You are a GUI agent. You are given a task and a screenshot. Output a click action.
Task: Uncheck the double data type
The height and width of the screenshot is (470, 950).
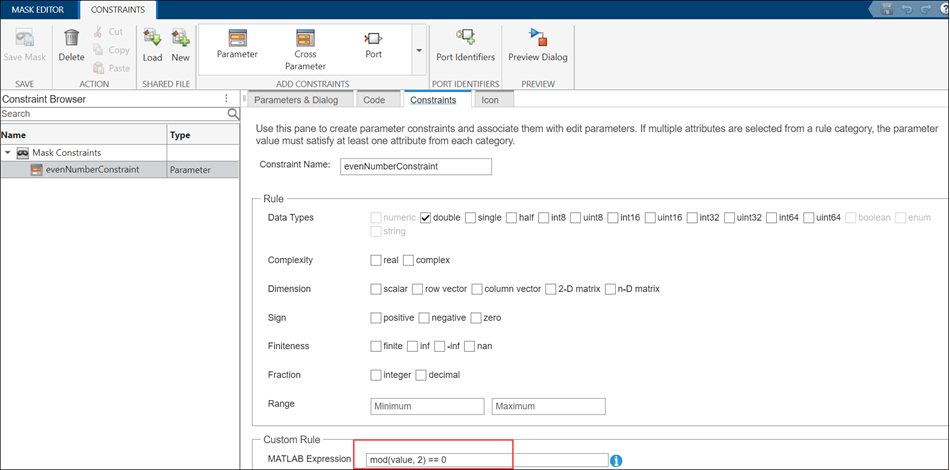pyautogui.click(x=425, y=217)
